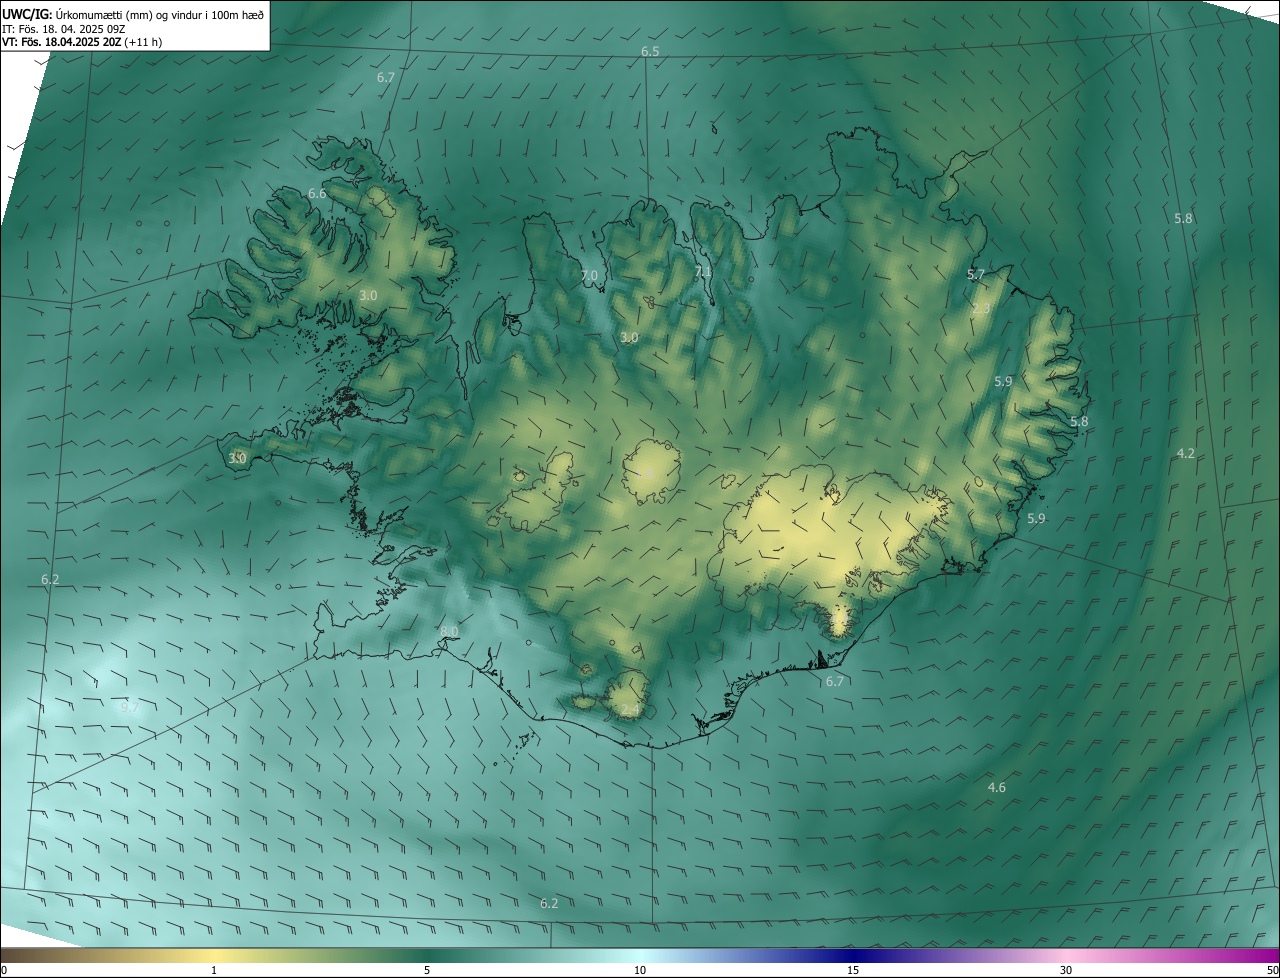The image size is (1280, 978).
Task: Click the colour scale tick label 5
Action: tap(427, 970)
